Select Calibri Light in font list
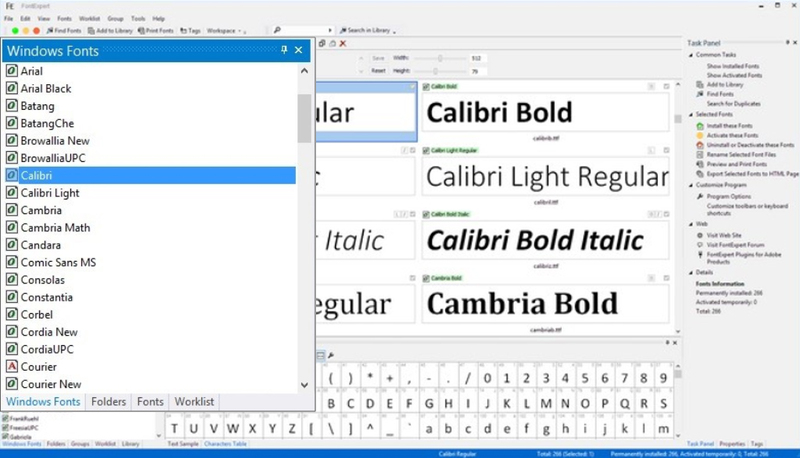 pos(50,193)
